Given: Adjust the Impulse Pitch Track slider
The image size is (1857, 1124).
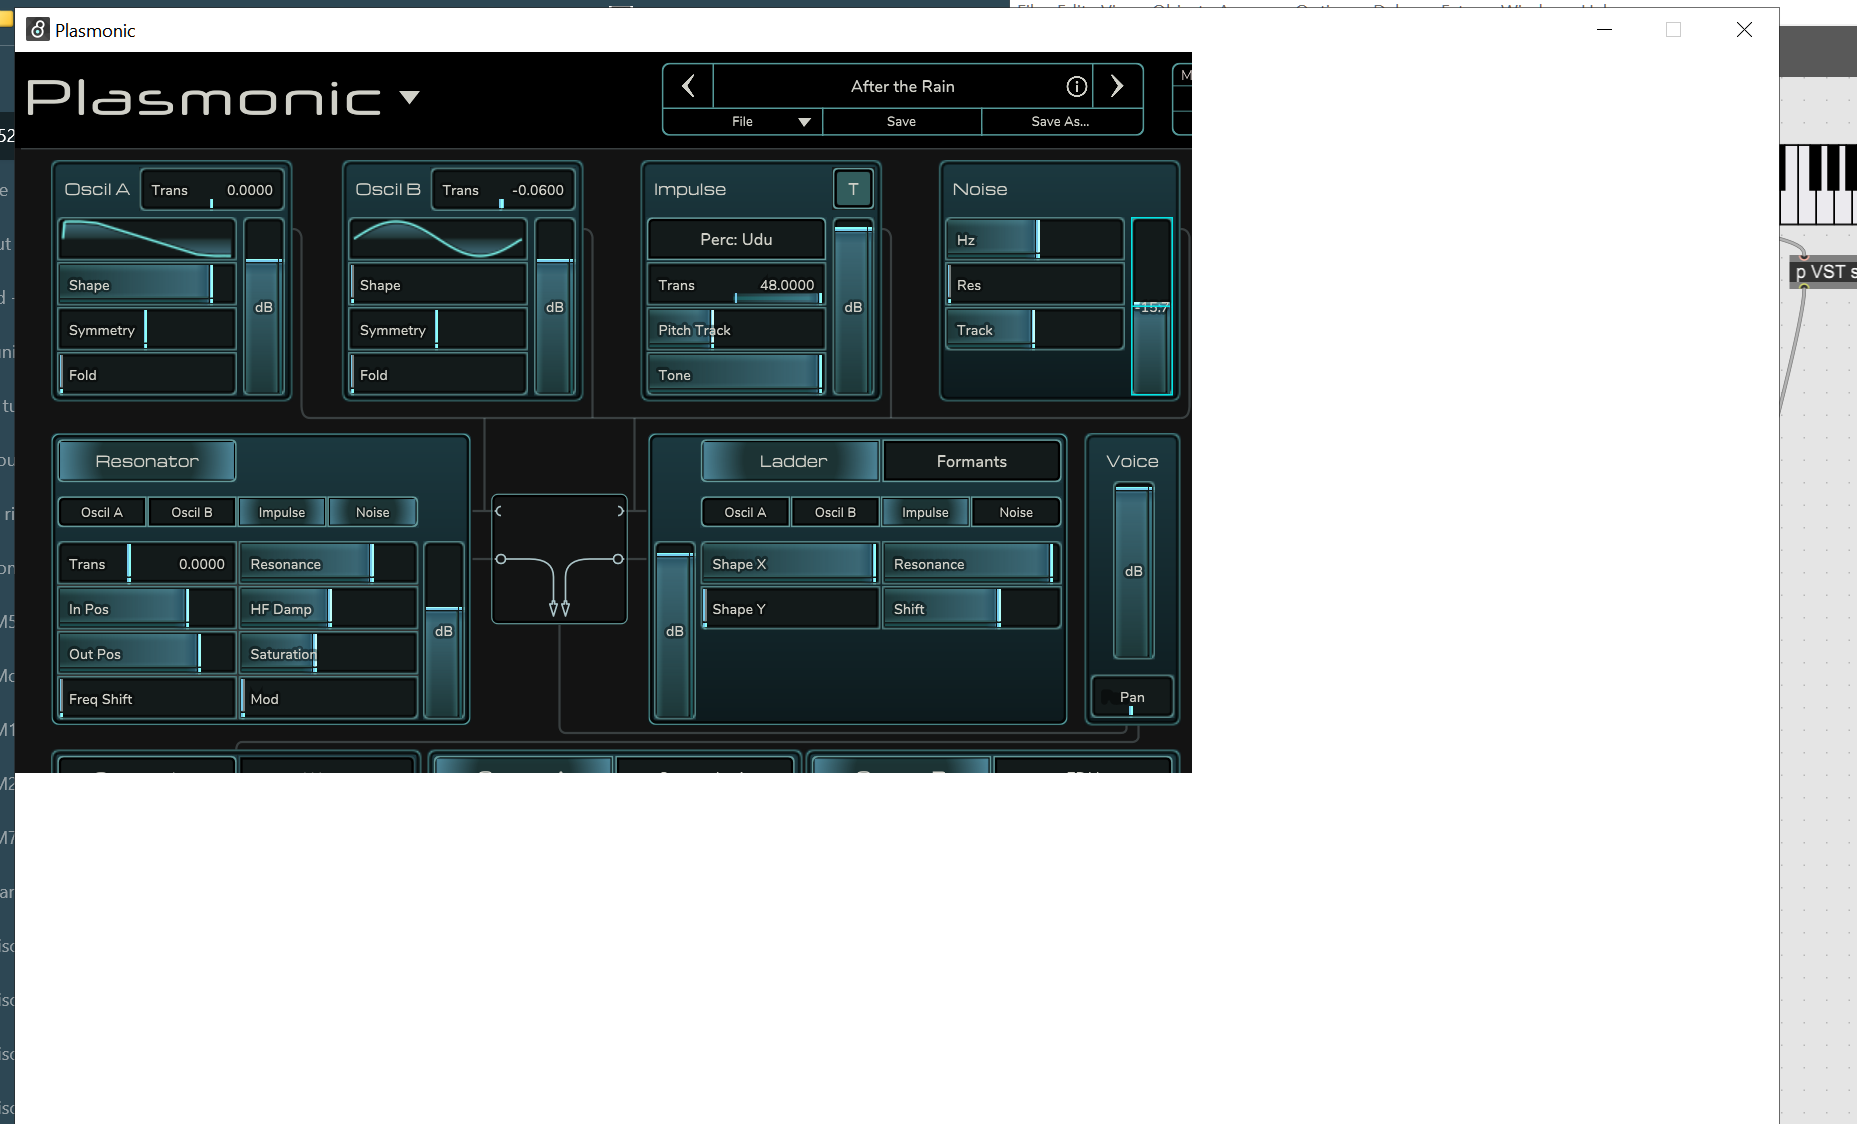Looking at the screenshot, I should (x=736, y=330).
